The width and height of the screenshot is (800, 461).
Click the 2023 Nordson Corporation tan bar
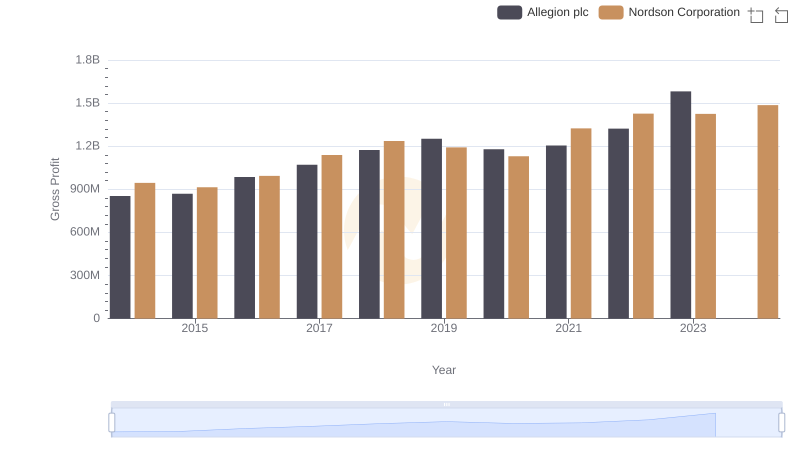click(706, 216)
